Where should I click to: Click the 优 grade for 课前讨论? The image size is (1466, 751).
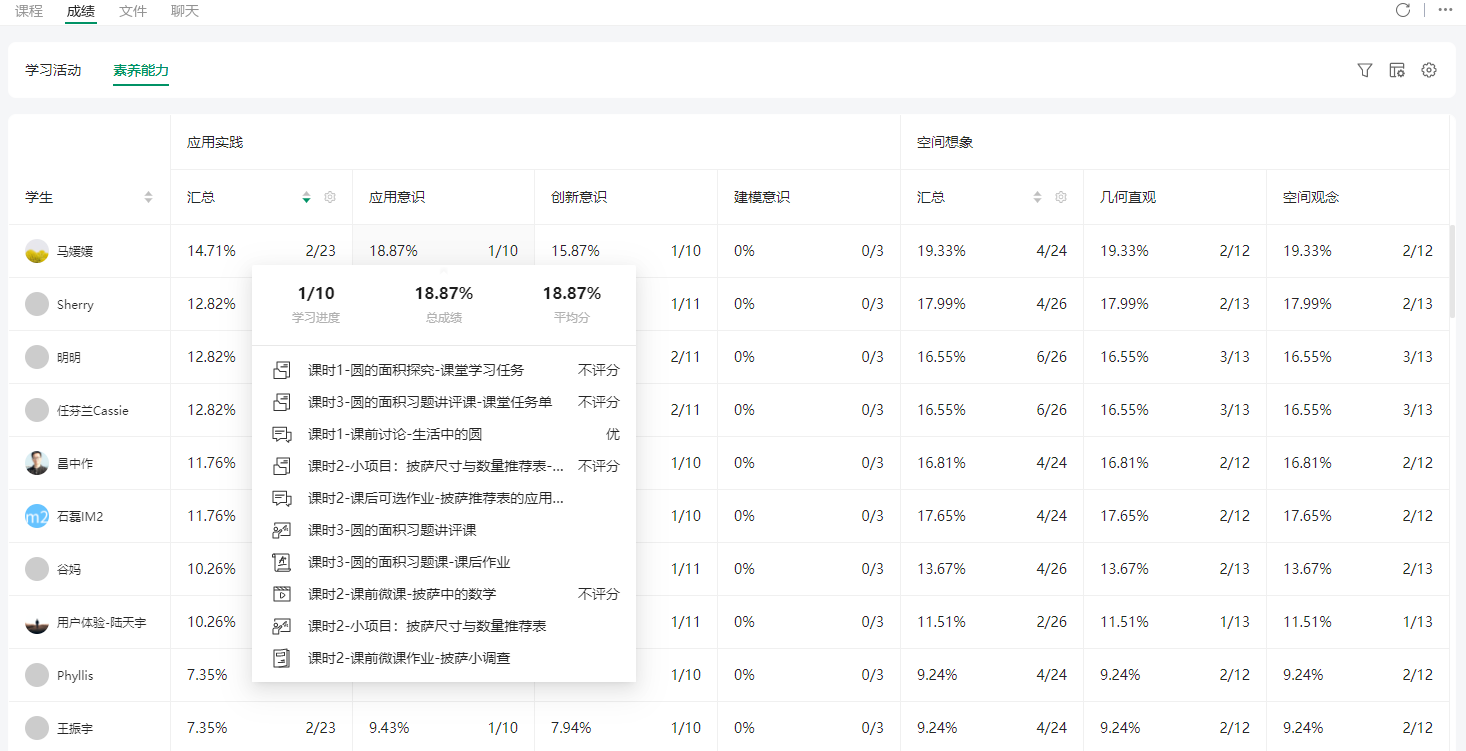(613, 434)
